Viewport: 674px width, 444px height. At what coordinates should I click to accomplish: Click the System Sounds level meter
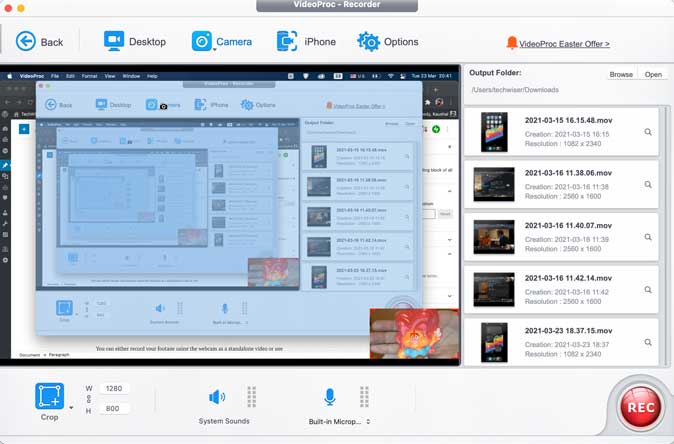pos(252,396)
